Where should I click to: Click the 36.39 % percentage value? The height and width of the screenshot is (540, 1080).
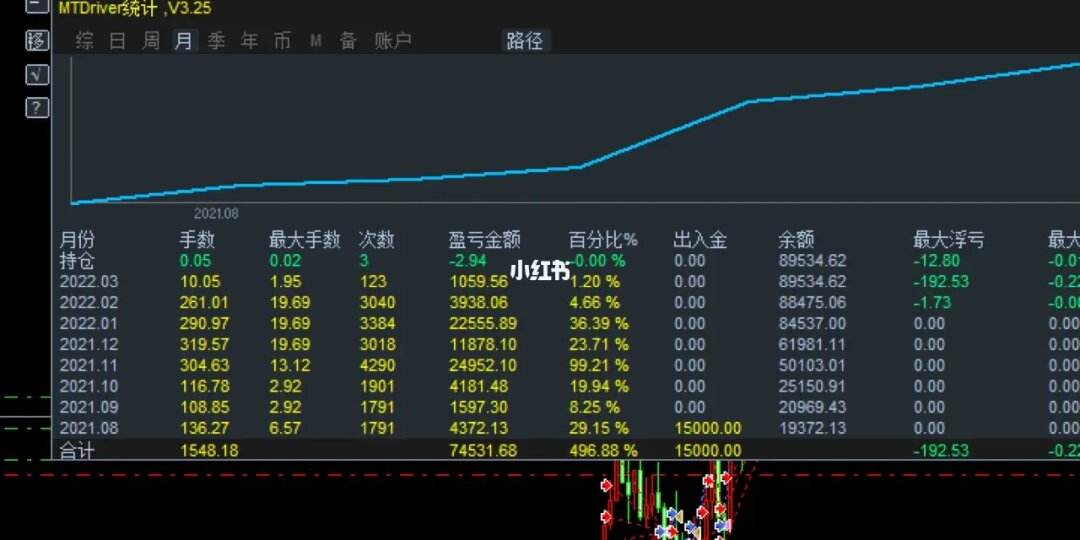[599, 324]
